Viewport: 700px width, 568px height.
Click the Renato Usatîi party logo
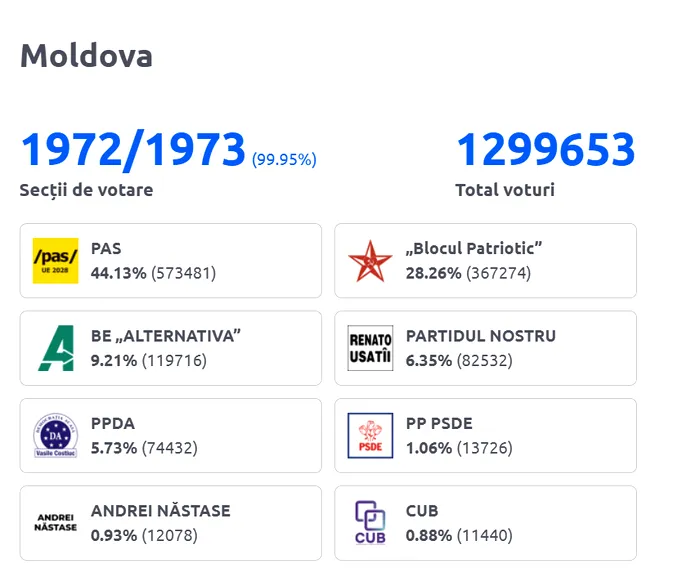[x=370, y=348]
